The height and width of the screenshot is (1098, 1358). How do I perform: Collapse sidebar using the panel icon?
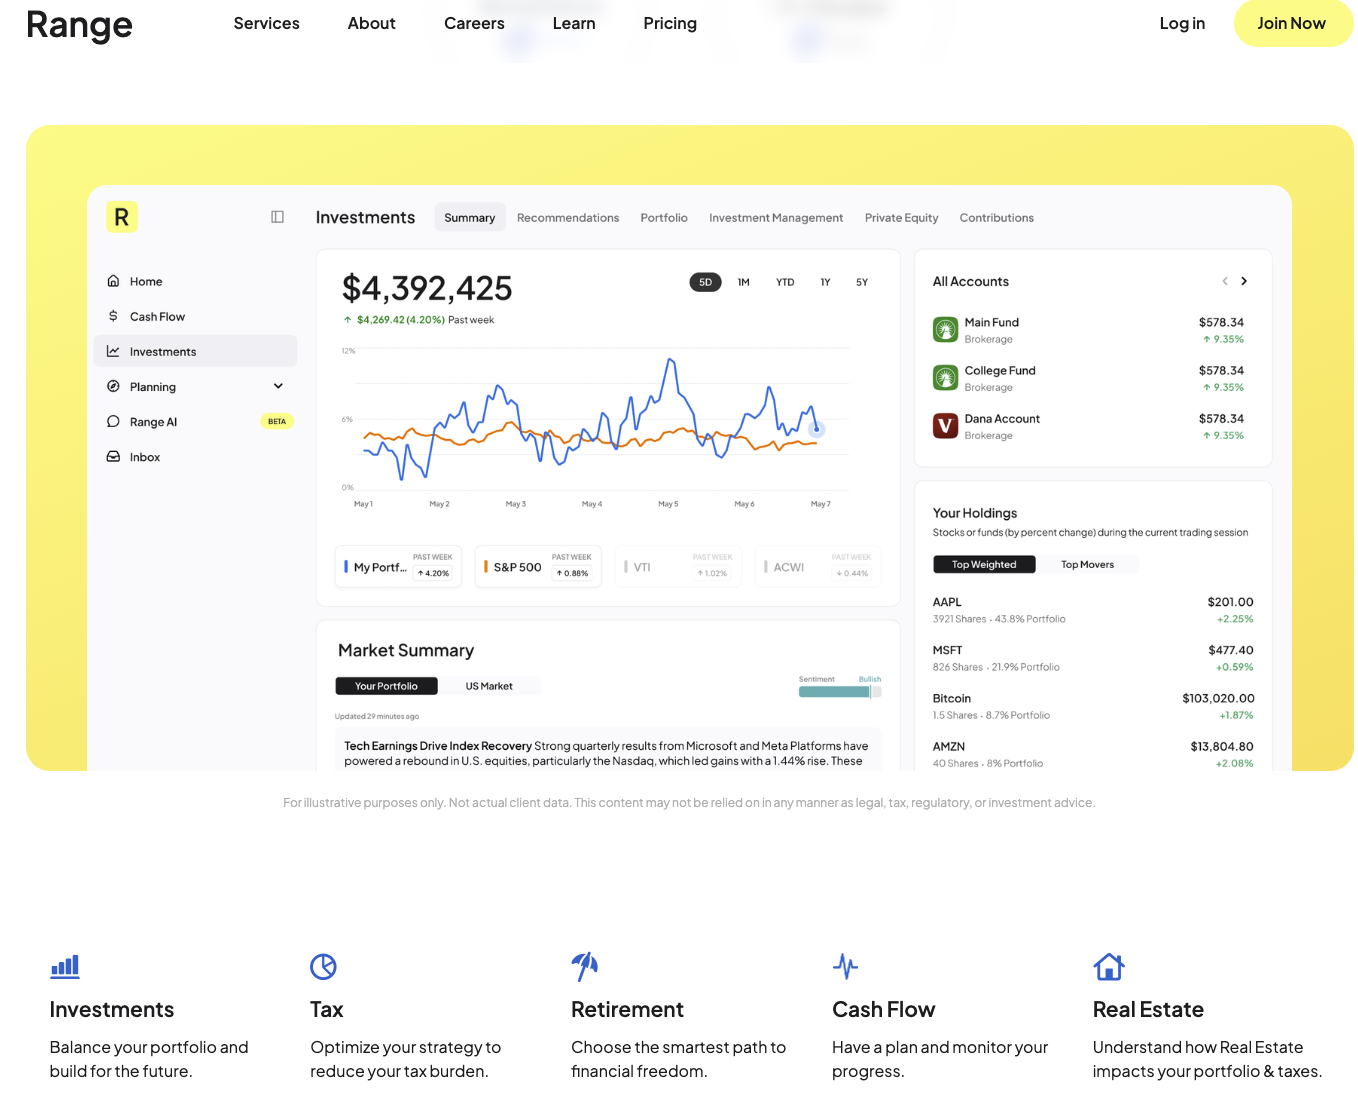point(278,217)
